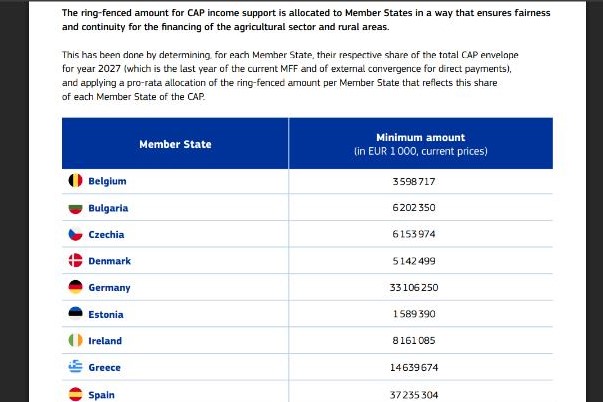Screen dimensions: 603x402
Task: Click the Spain flag icon
Action: point(75,394)
